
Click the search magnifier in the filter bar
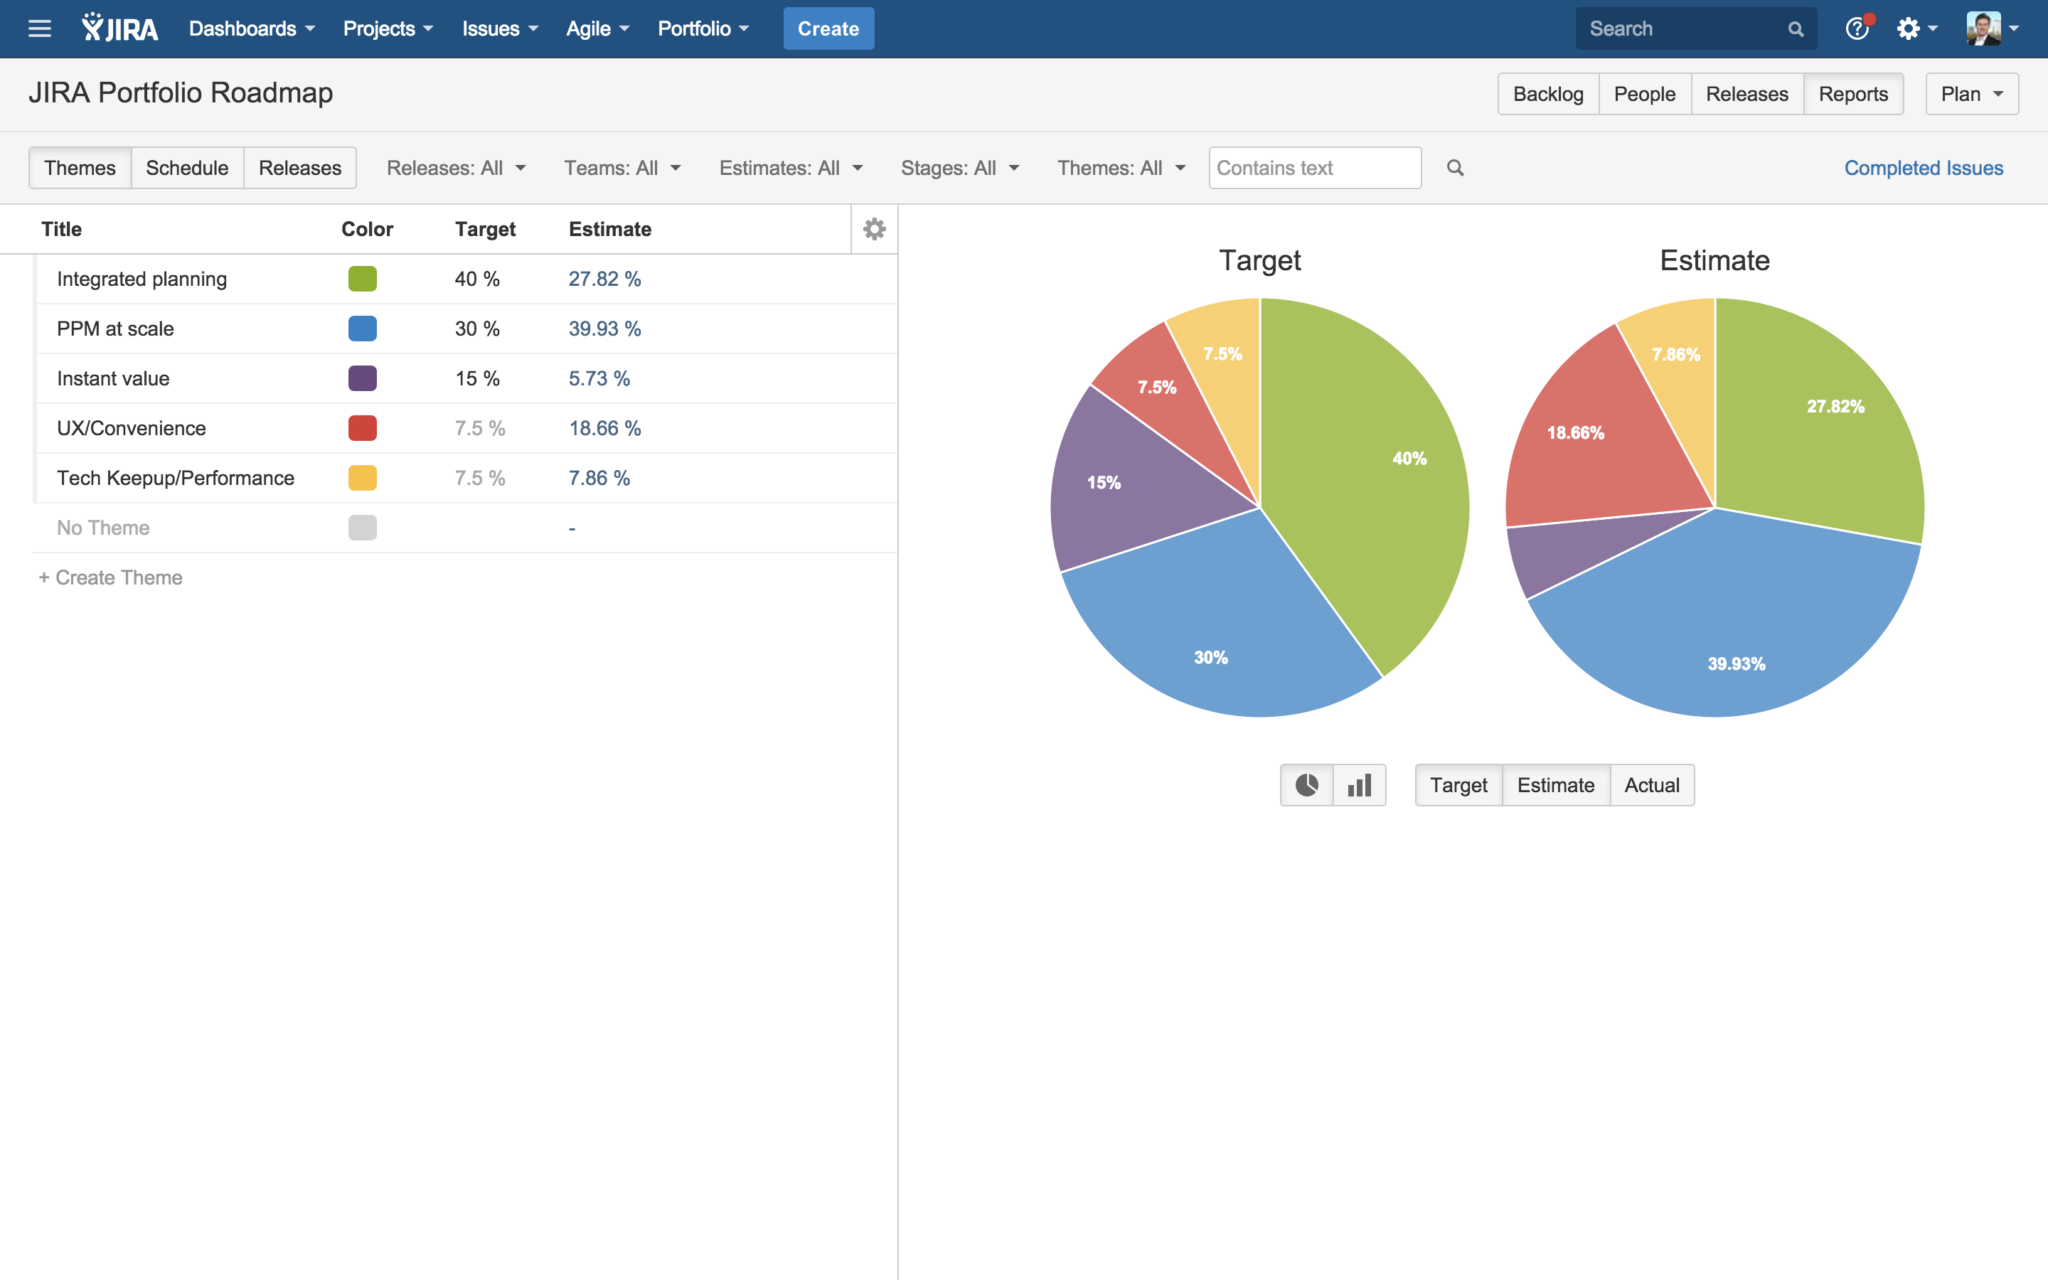pos(1455,167)
